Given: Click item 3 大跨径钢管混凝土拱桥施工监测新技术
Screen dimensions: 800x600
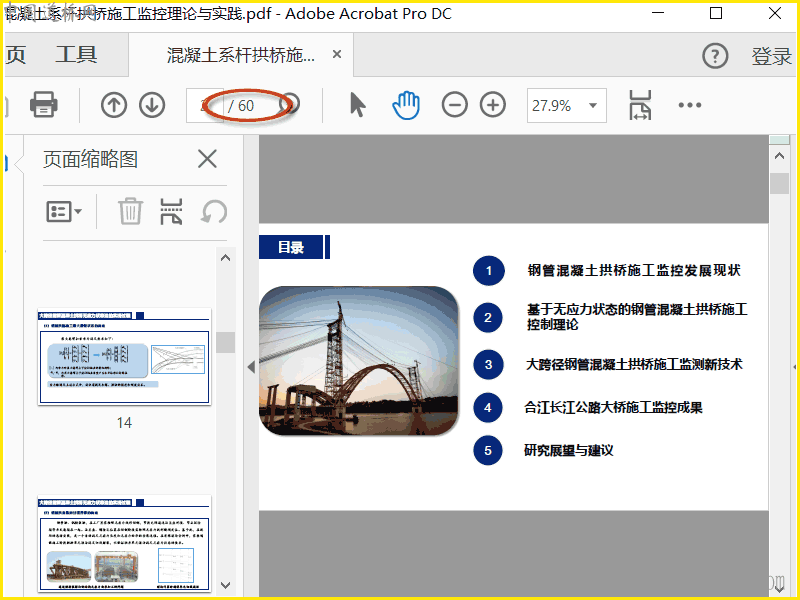Looking at the screenshot, I should click(634, 364).
